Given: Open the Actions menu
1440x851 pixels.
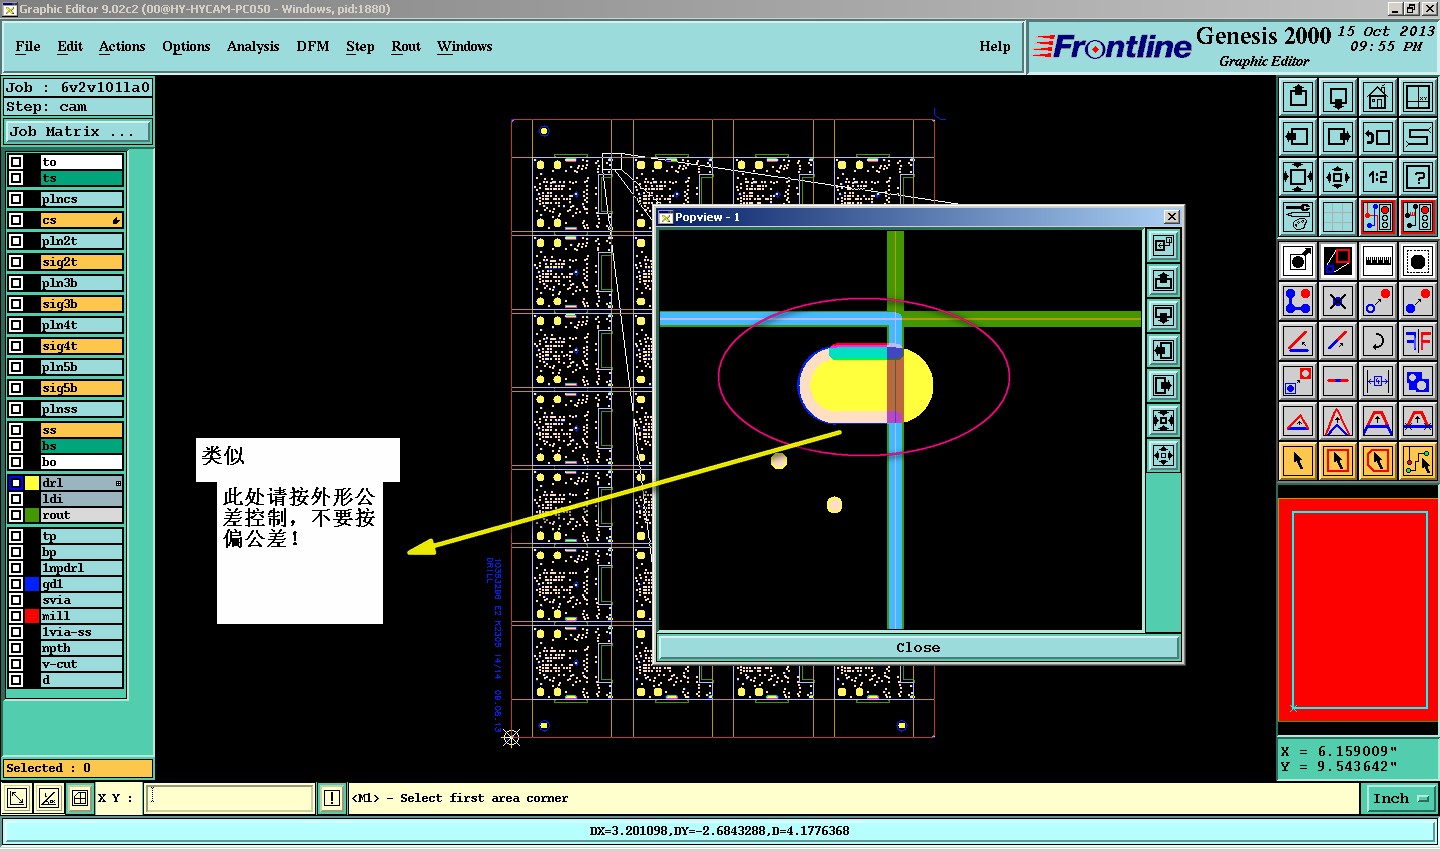Looking at the screenshot, I should (x=122, y=46).
